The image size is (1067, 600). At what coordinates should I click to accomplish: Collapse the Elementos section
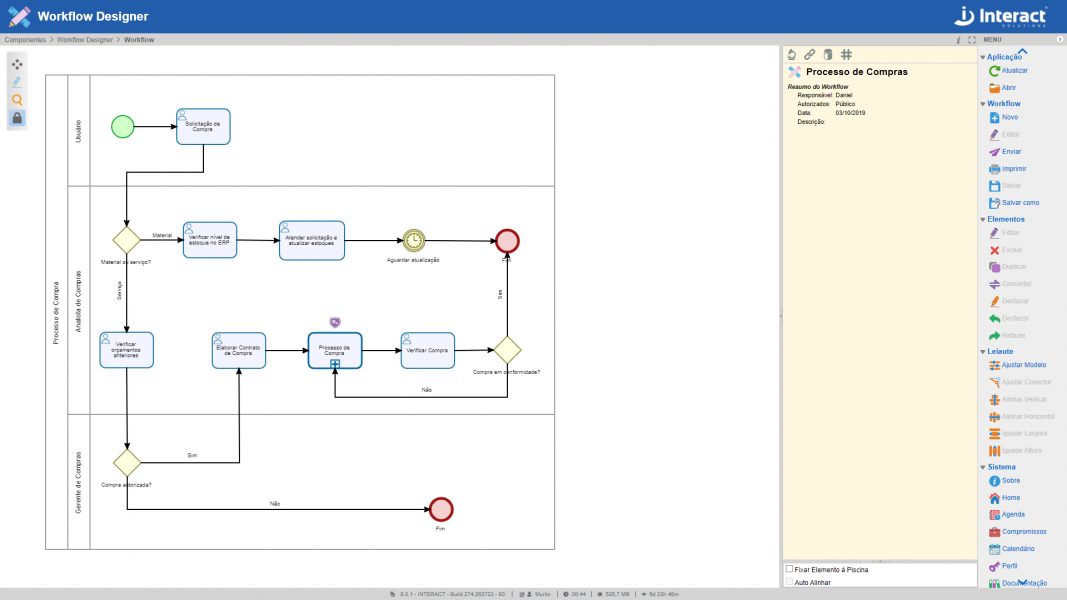pos(983,220)
